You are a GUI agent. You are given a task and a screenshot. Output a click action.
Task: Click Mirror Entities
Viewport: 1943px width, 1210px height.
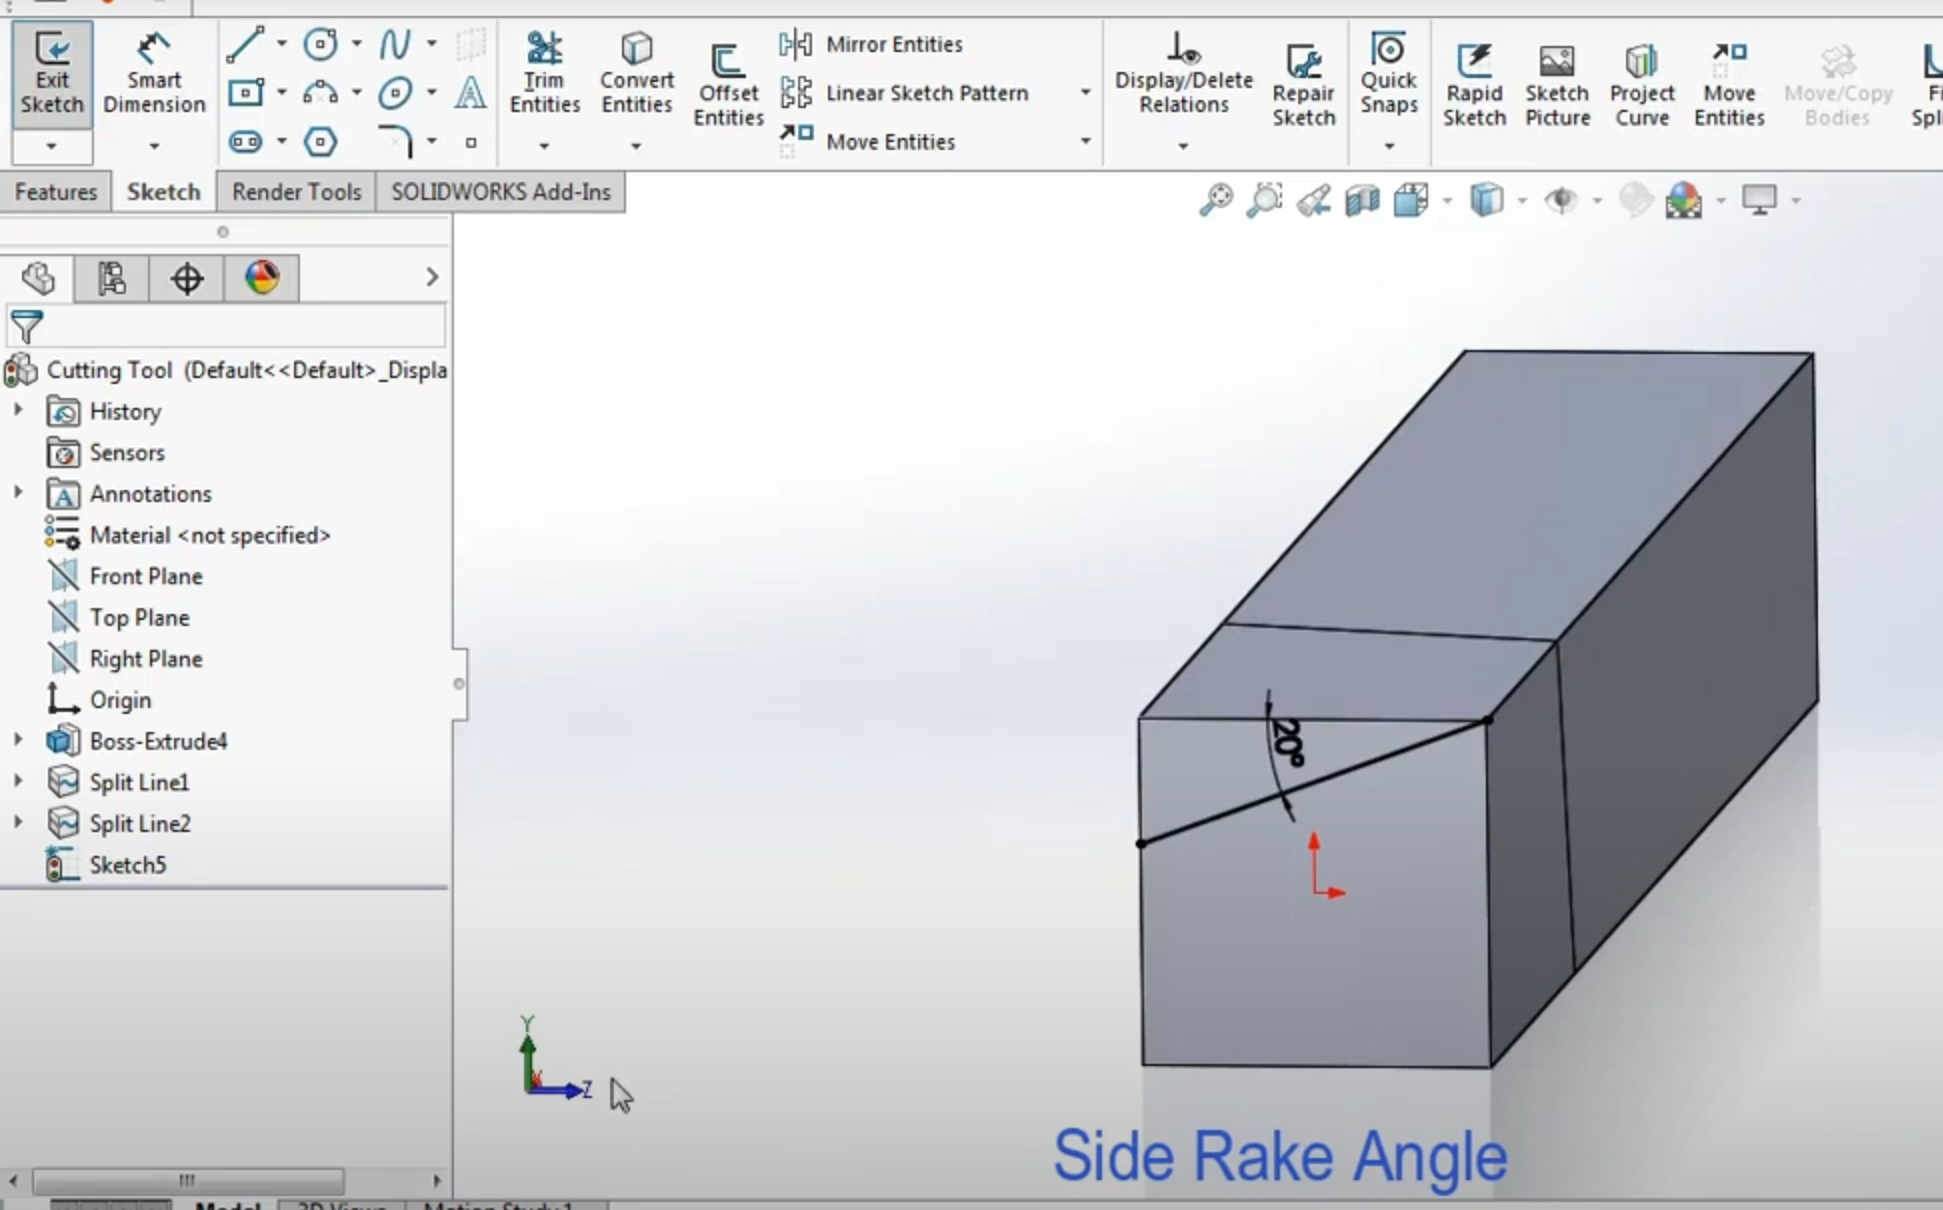871,44
